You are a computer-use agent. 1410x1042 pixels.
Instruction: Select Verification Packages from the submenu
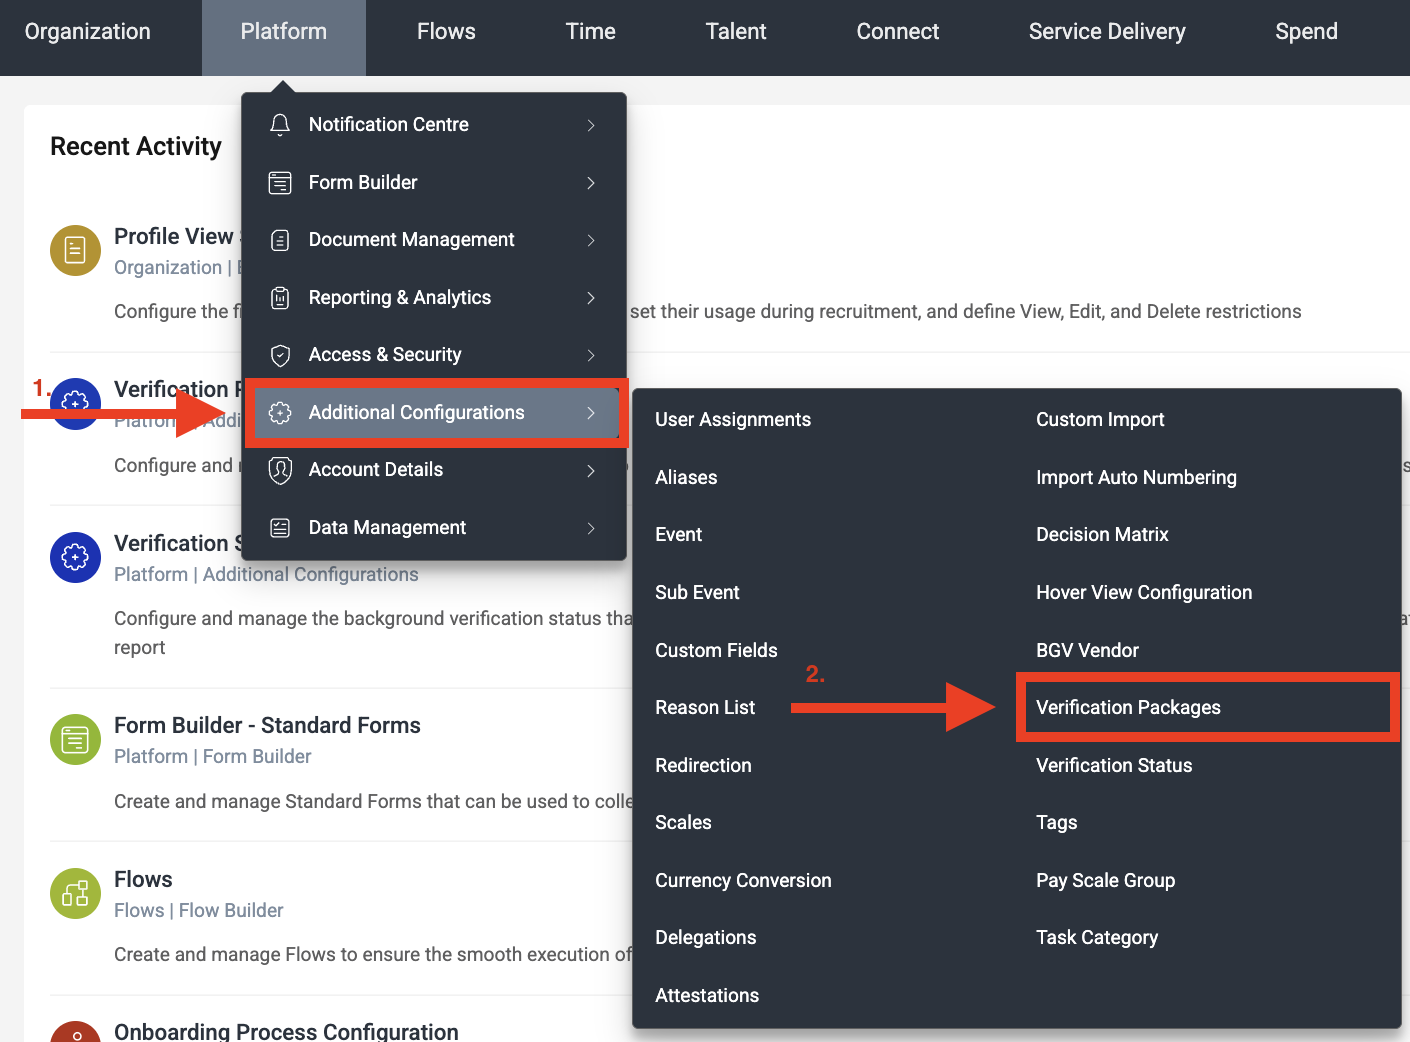tap(1128, 708)
